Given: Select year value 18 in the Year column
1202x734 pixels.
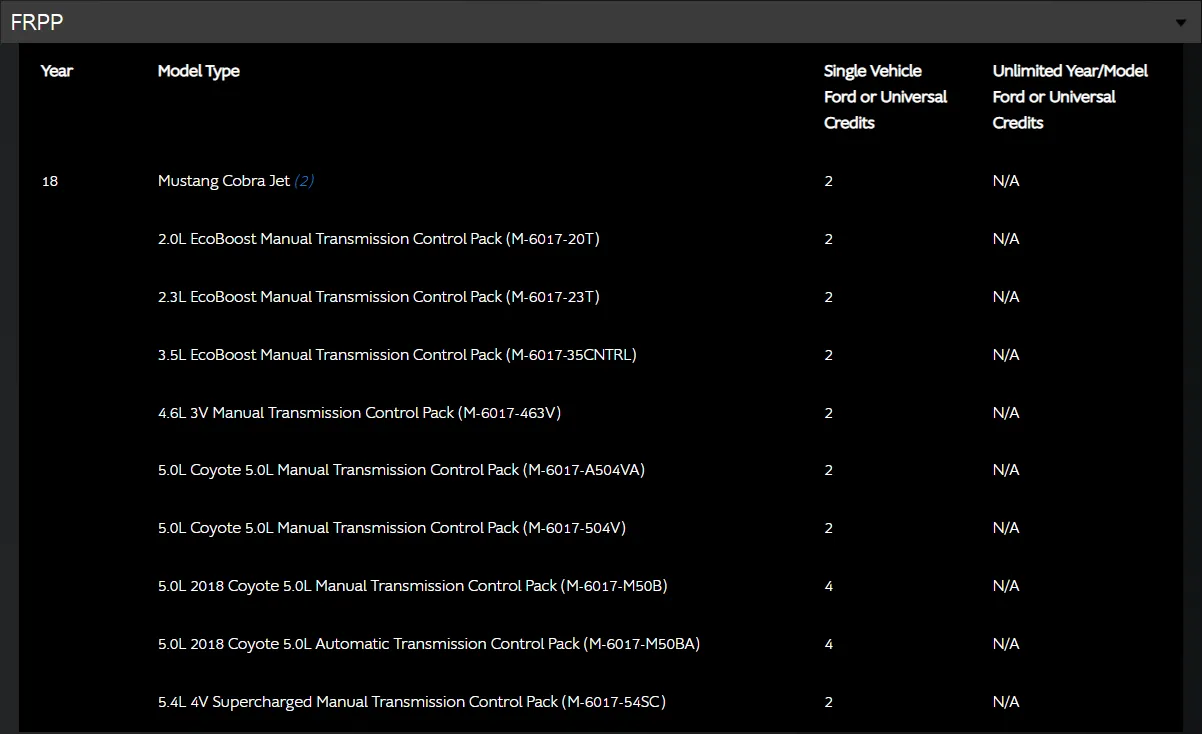Looking at the screenshot, I should 50,181.
